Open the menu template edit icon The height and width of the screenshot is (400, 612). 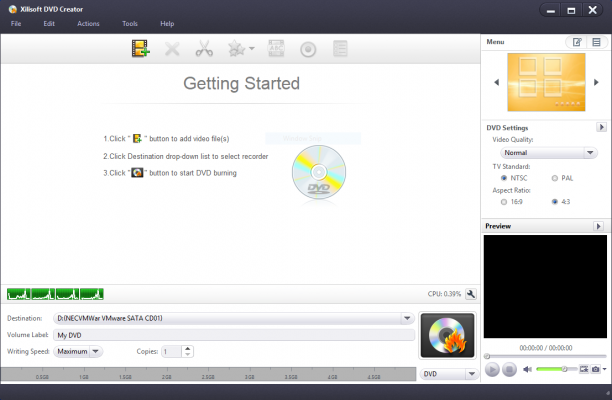point(577,42)
